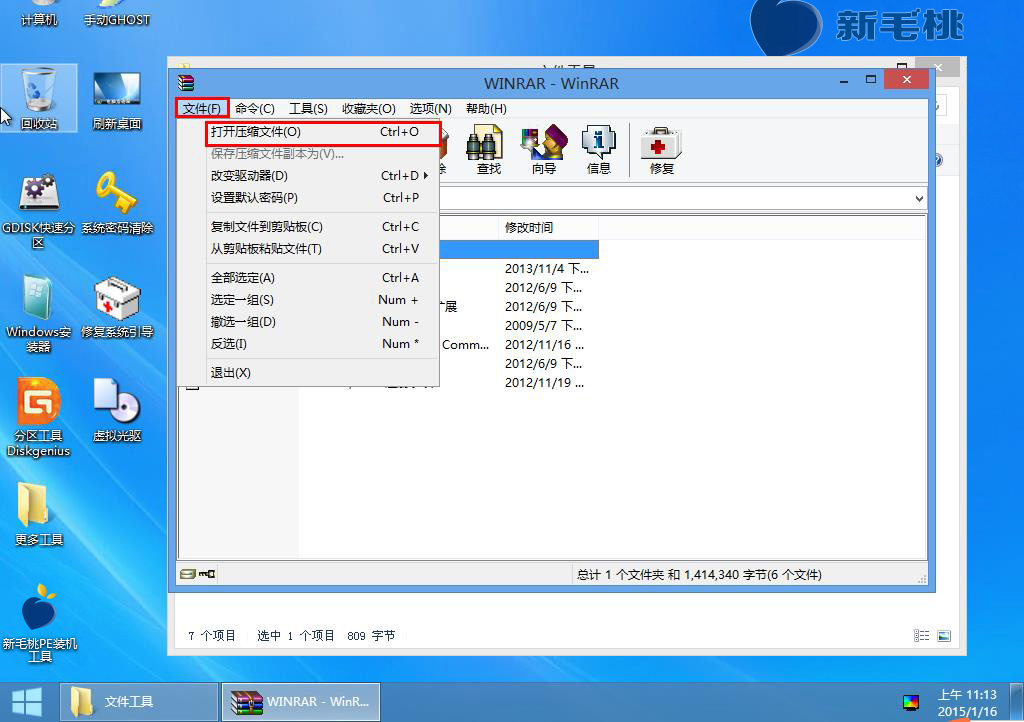This screenshot has width=1024, height=722.
Task: Select the Windows安装器 desktop icon
Action: point(39,314)
